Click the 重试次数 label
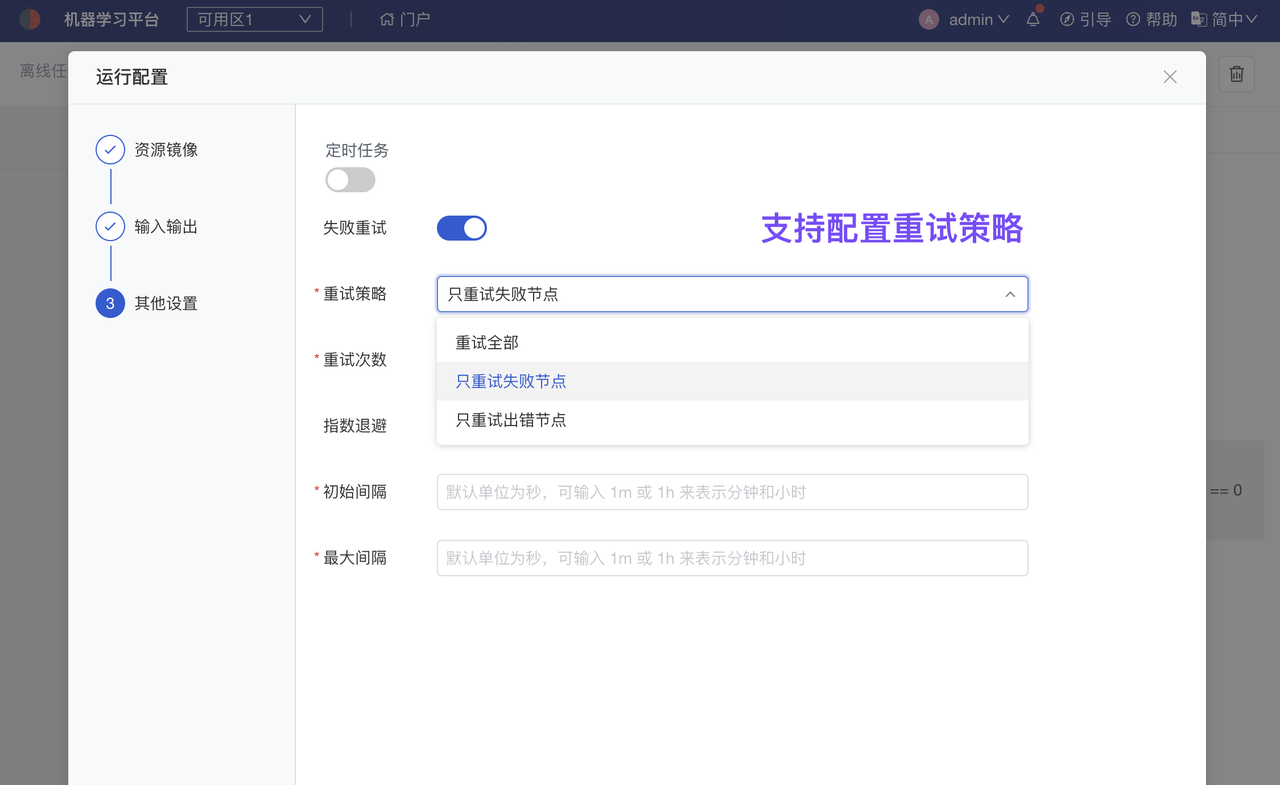Viewport: 1280px width, 785px height. tap(355, 360)
